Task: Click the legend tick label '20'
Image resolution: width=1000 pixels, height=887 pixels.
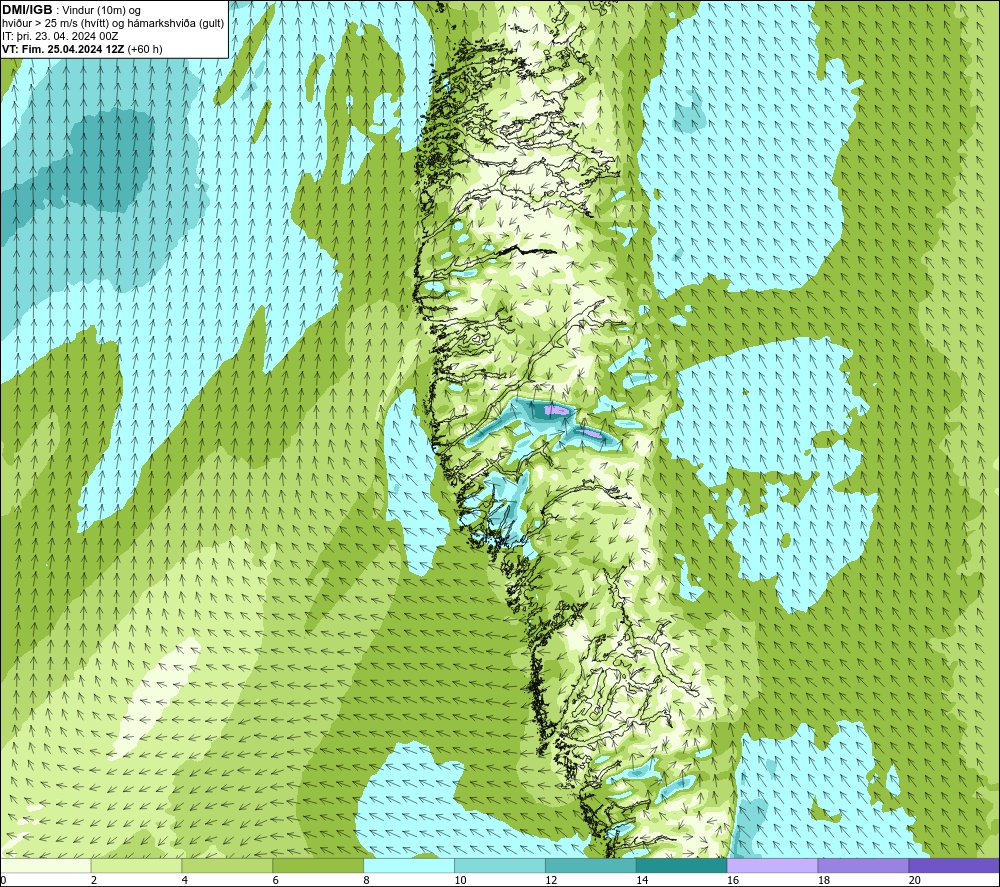Action: pos(914,880)
